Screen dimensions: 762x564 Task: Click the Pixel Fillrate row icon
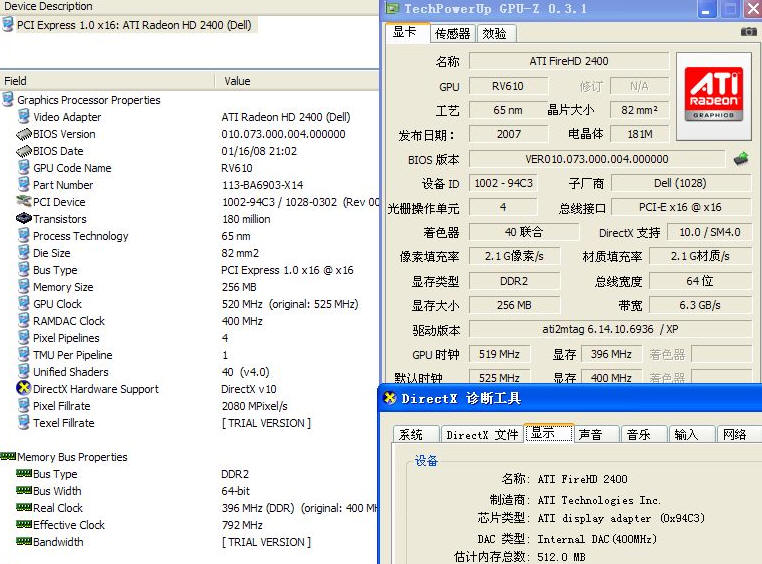click(23, 405)
